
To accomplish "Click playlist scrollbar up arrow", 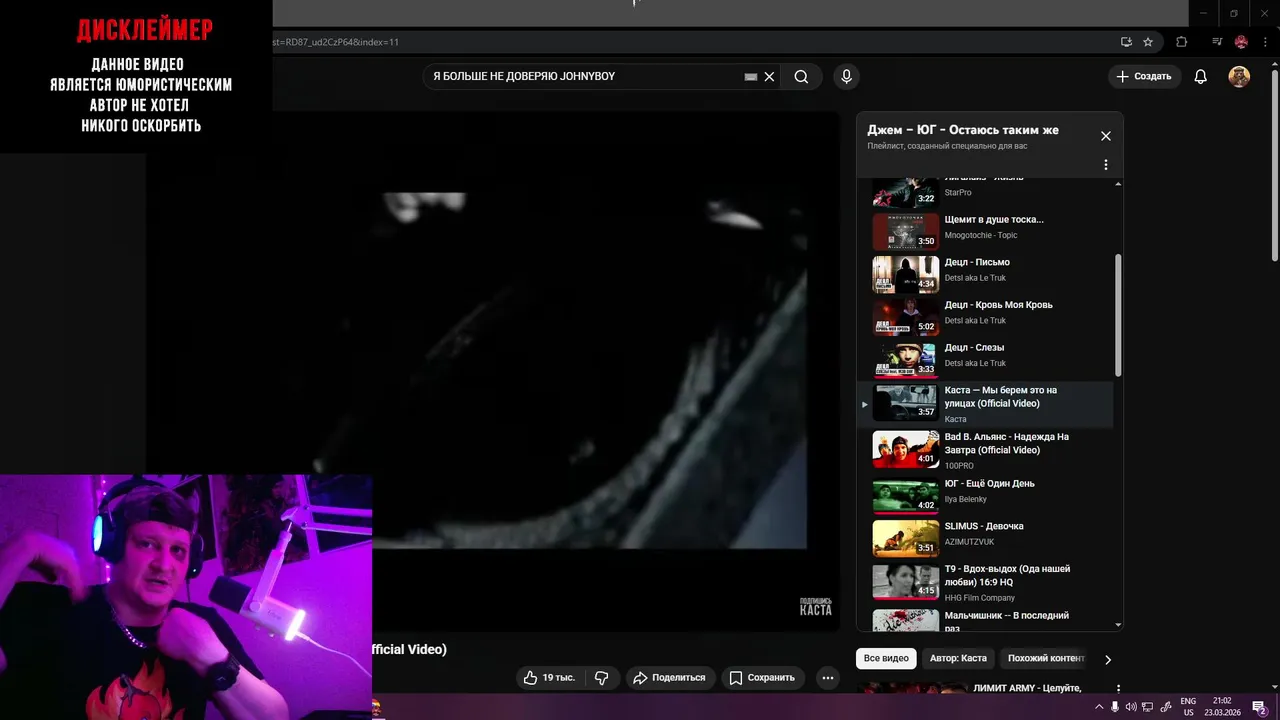I will click(x=1118, y=184).
